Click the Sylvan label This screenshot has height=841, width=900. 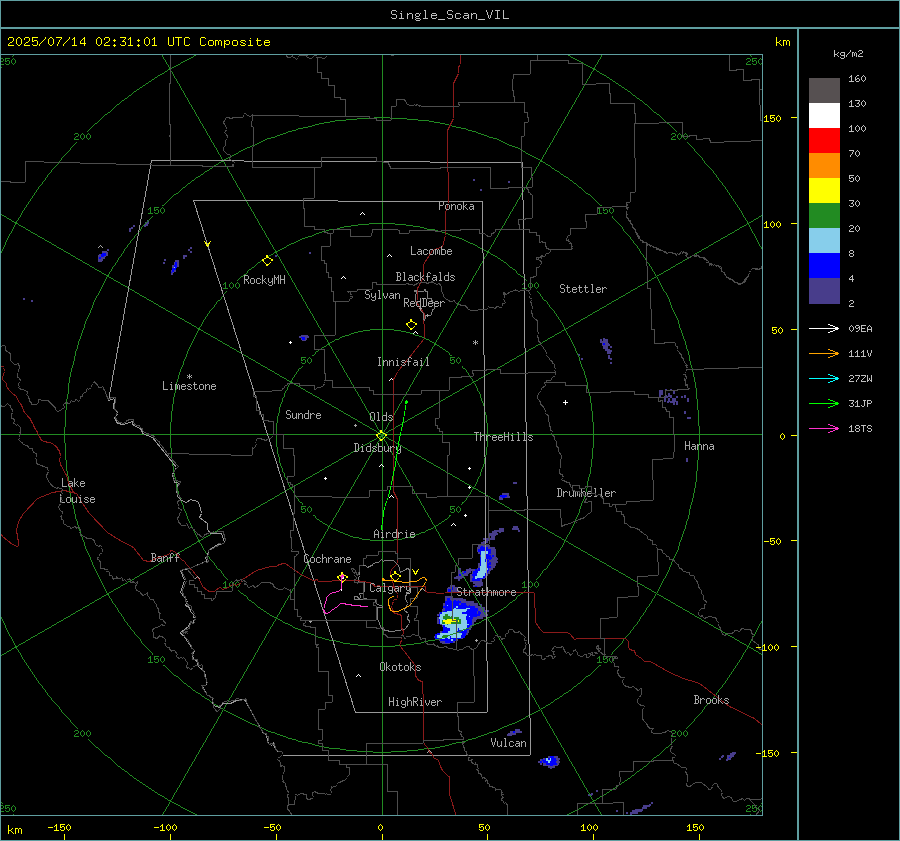pos(382,295)
